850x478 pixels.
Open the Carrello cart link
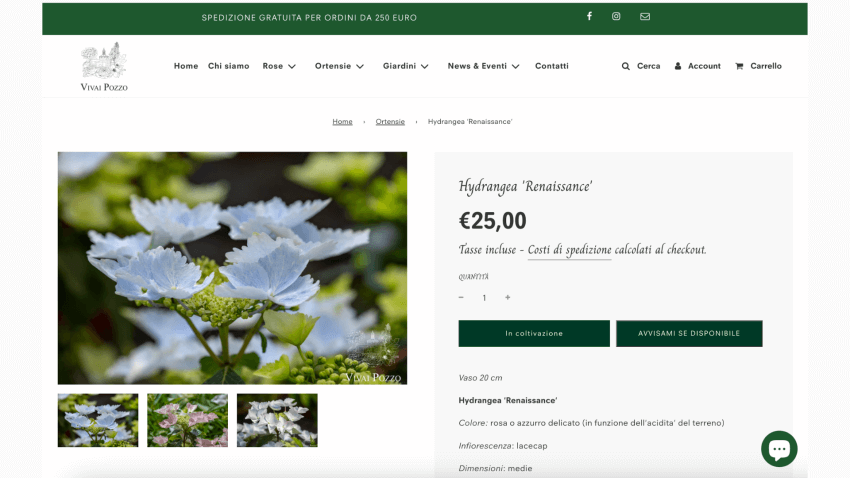(766, 66)
